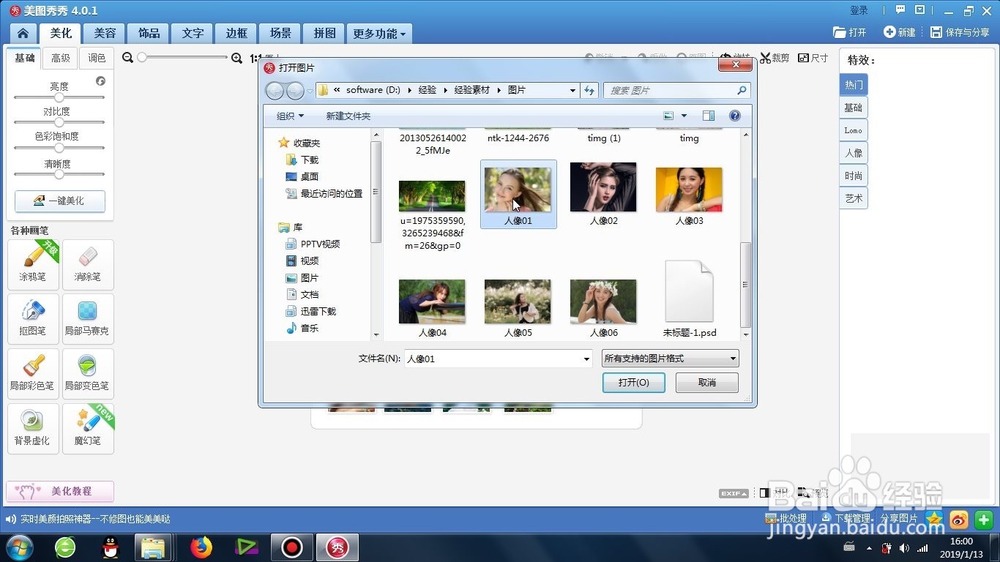Screen dimensions: 1000x562
Task: Click the 清晰度 sharpness slider handle
Action: coord(59,174)
